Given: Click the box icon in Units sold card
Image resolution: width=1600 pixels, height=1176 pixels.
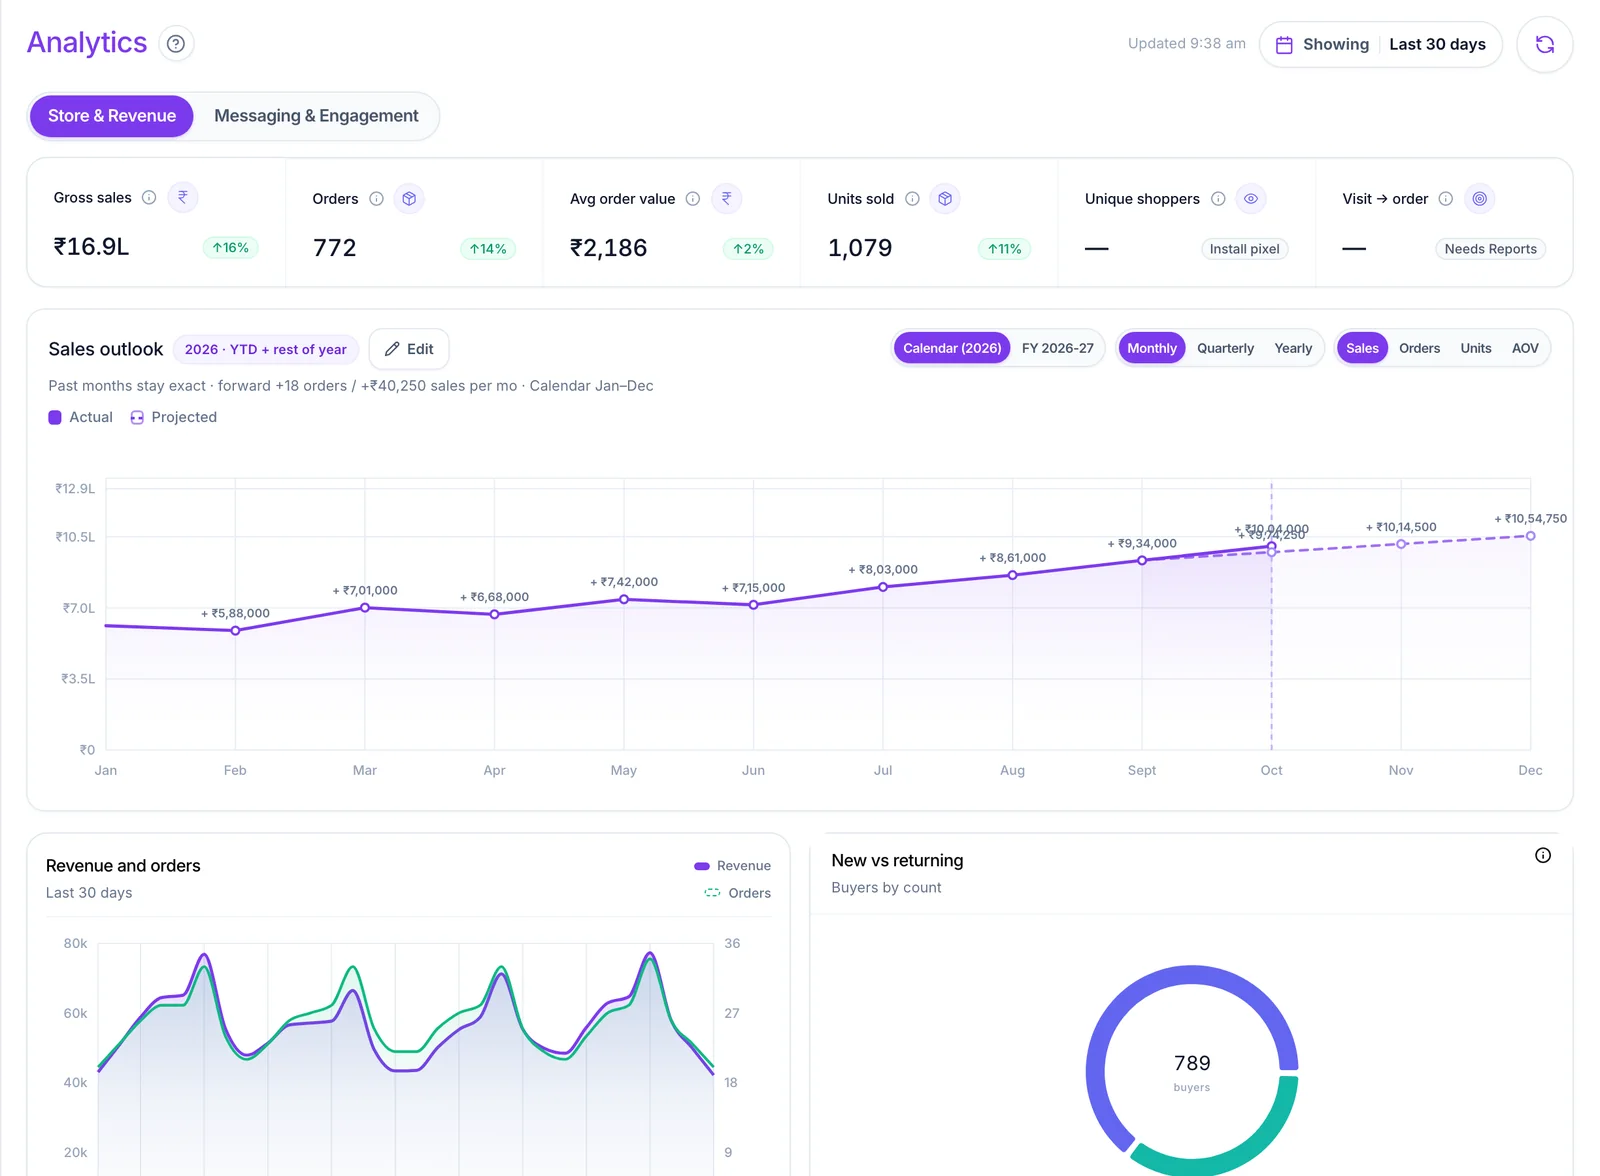Looking at the screenshot, I should point(945,199).
